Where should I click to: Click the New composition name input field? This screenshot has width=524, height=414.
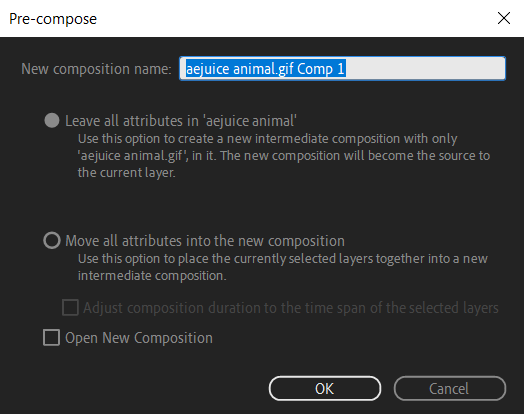[343, 68]
